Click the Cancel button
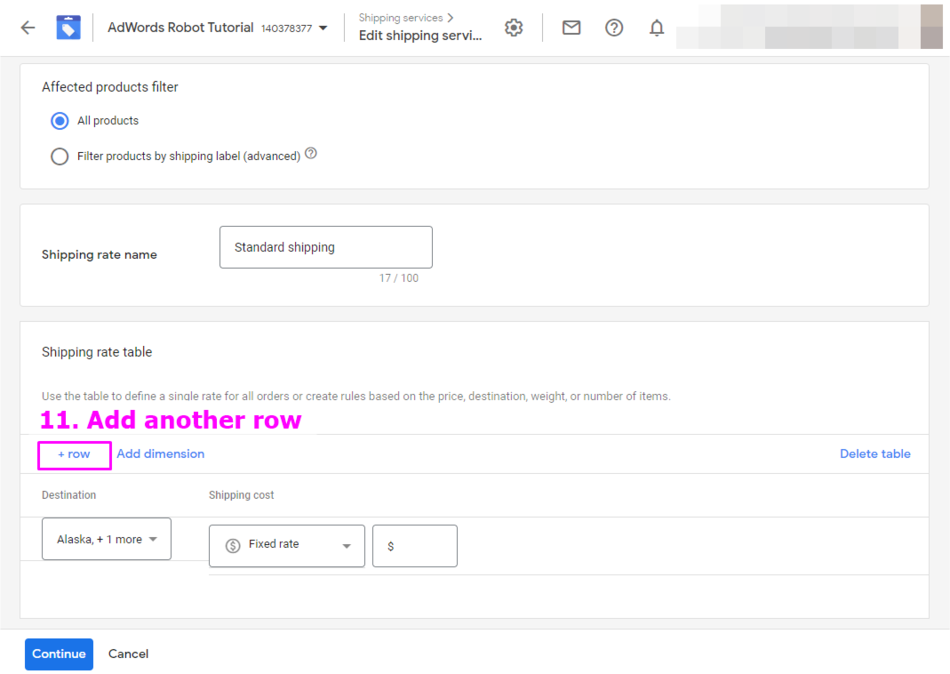The width and height of the screenshot is (950, 674). [x=128, y=654]
